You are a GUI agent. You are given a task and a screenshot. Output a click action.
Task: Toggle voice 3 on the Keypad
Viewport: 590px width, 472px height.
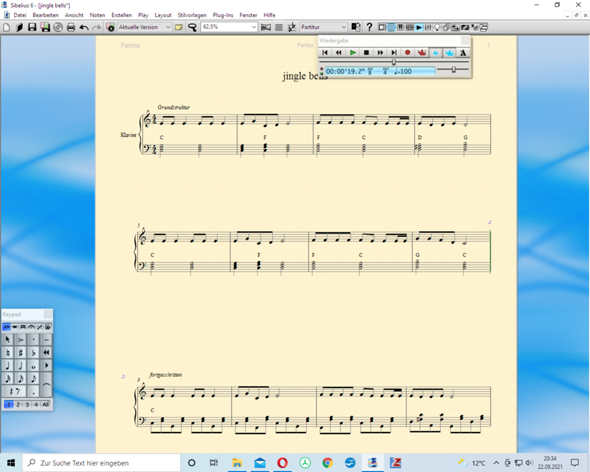27,404
